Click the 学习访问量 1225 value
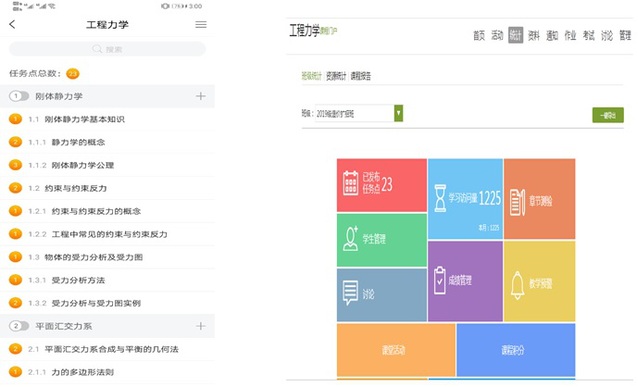This screenshot has height=387, width=638. point(490,198)
